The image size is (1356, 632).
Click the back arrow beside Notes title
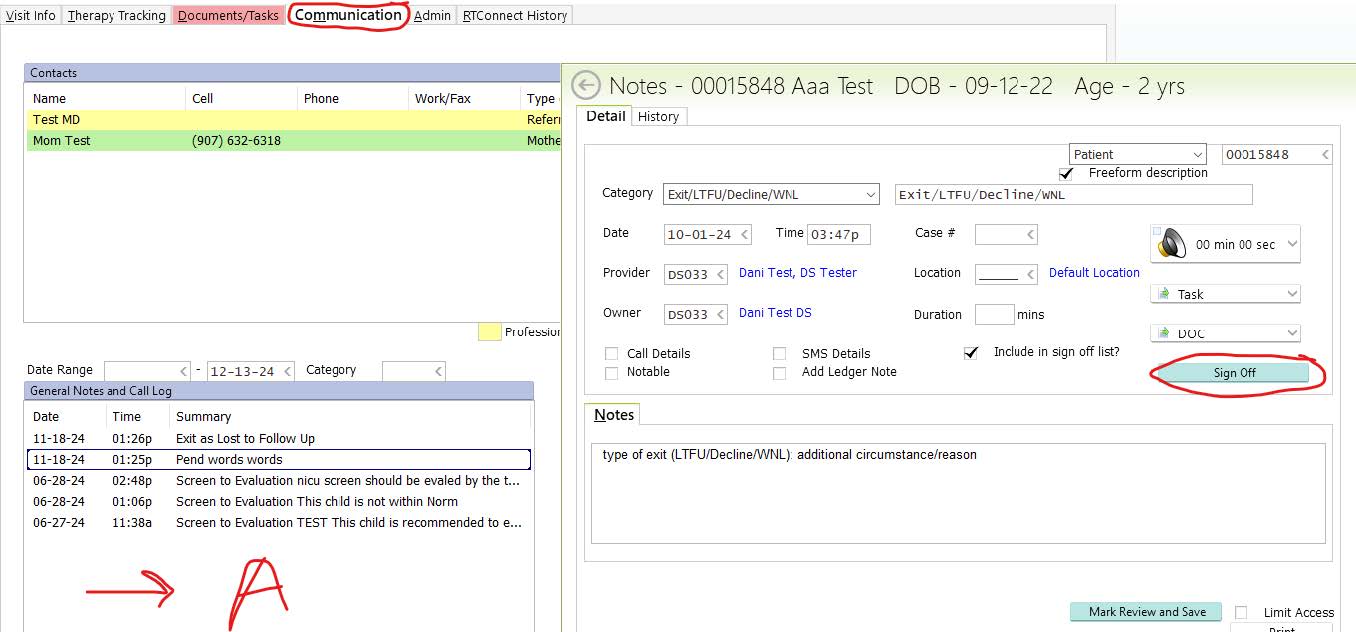pyautogui.click(x=586, y=86)
